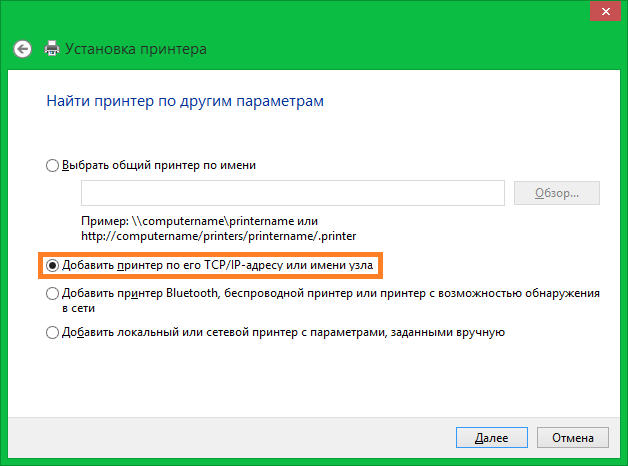Image resolution: width=628 pixels, height=466 pixels.
Task: Select the TCP/IP-адресу printer radio button
Action: click(52, 266)
